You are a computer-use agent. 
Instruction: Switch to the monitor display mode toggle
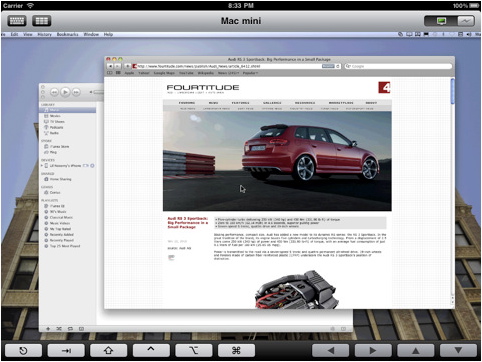pos(441,21)
